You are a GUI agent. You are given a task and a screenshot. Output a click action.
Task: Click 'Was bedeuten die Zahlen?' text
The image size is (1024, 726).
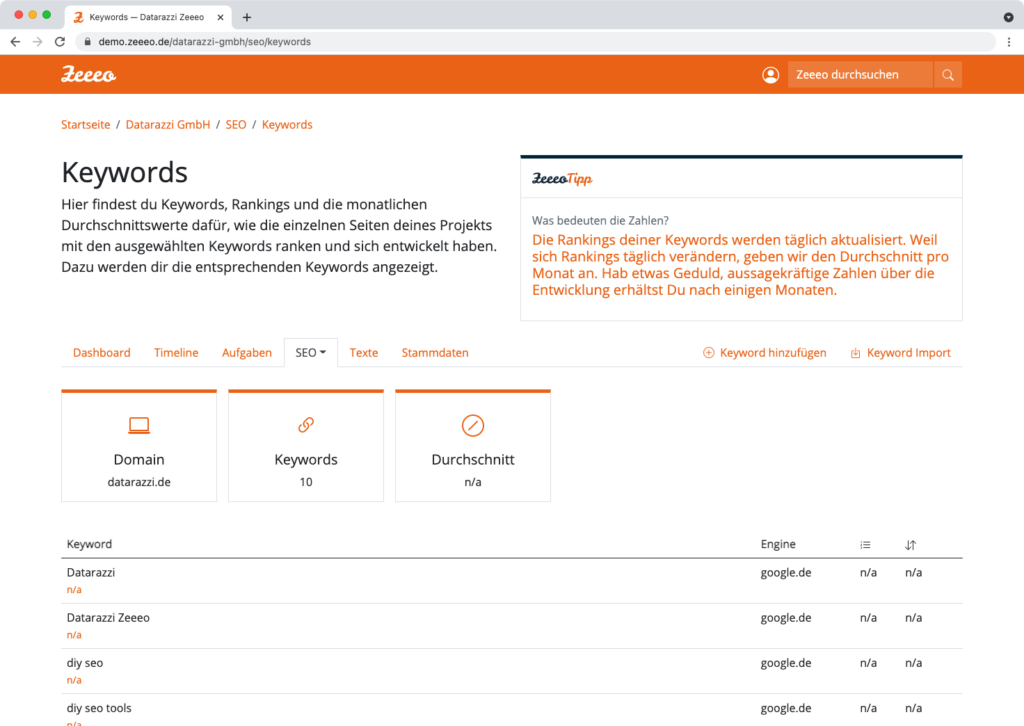tap(600, 221)
